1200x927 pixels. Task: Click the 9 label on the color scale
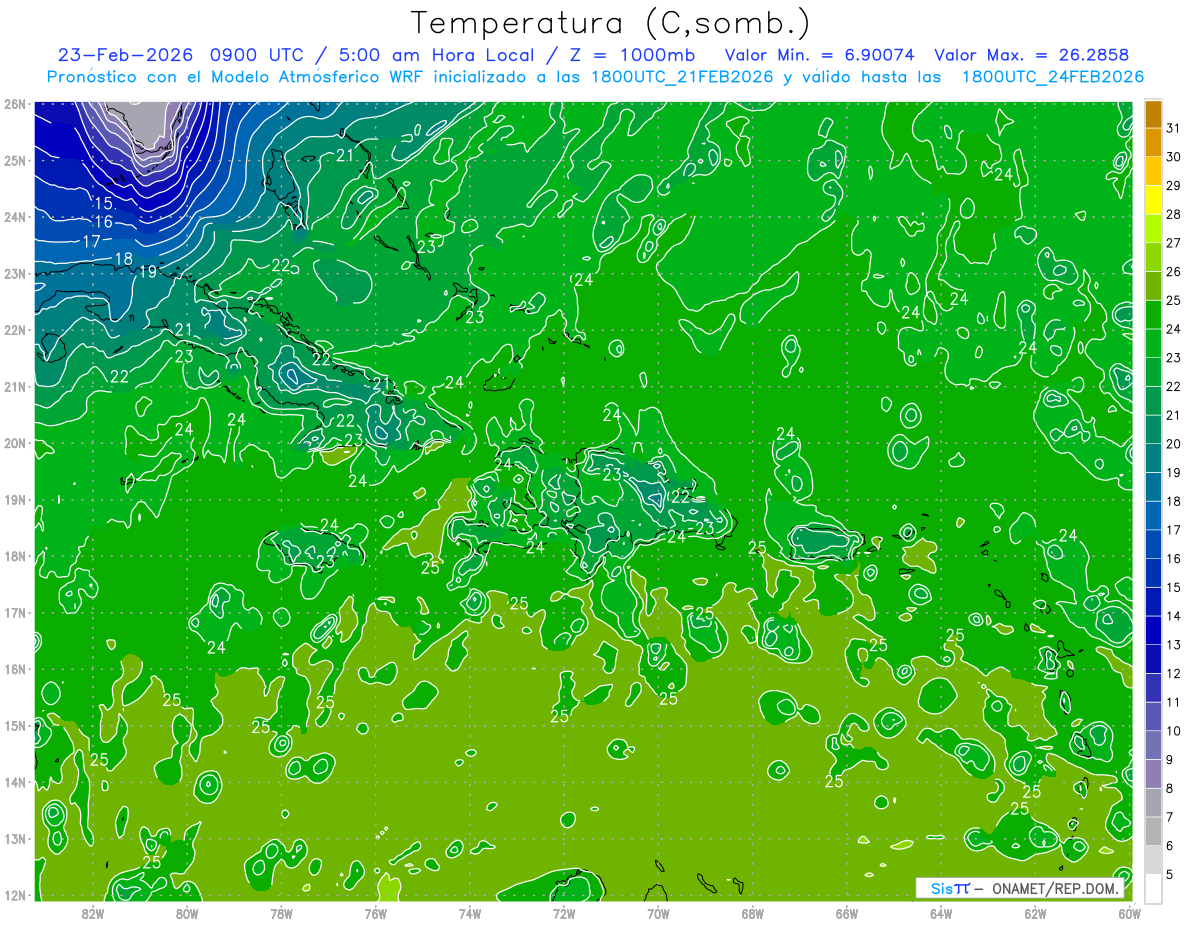click(x=1170, y=760)
